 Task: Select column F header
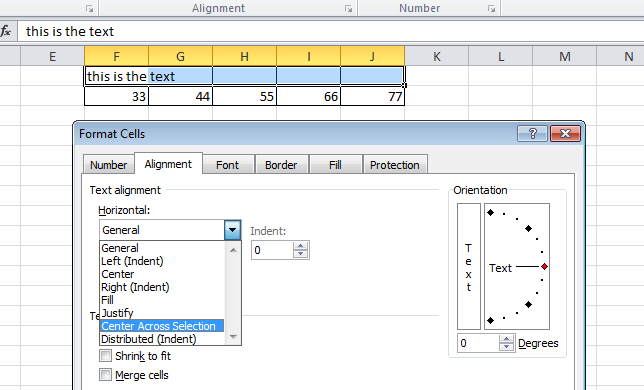click(x=116, y=56)
